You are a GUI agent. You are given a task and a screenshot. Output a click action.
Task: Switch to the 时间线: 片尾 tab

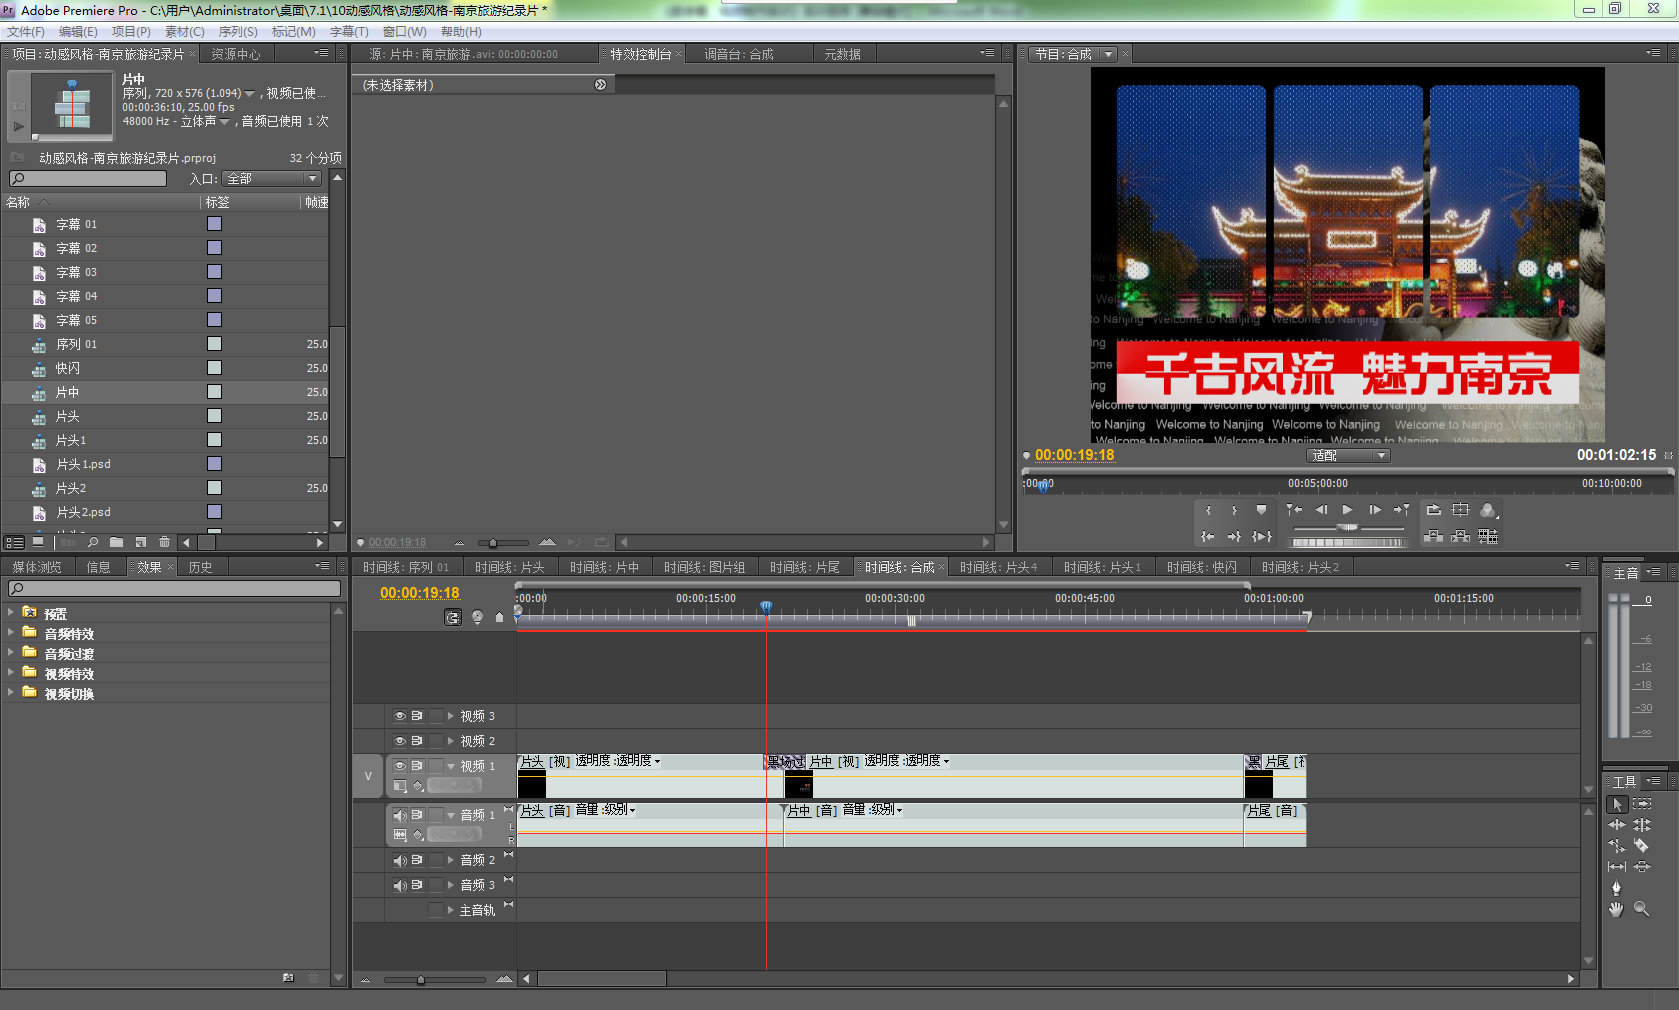(x=804, y=567)
